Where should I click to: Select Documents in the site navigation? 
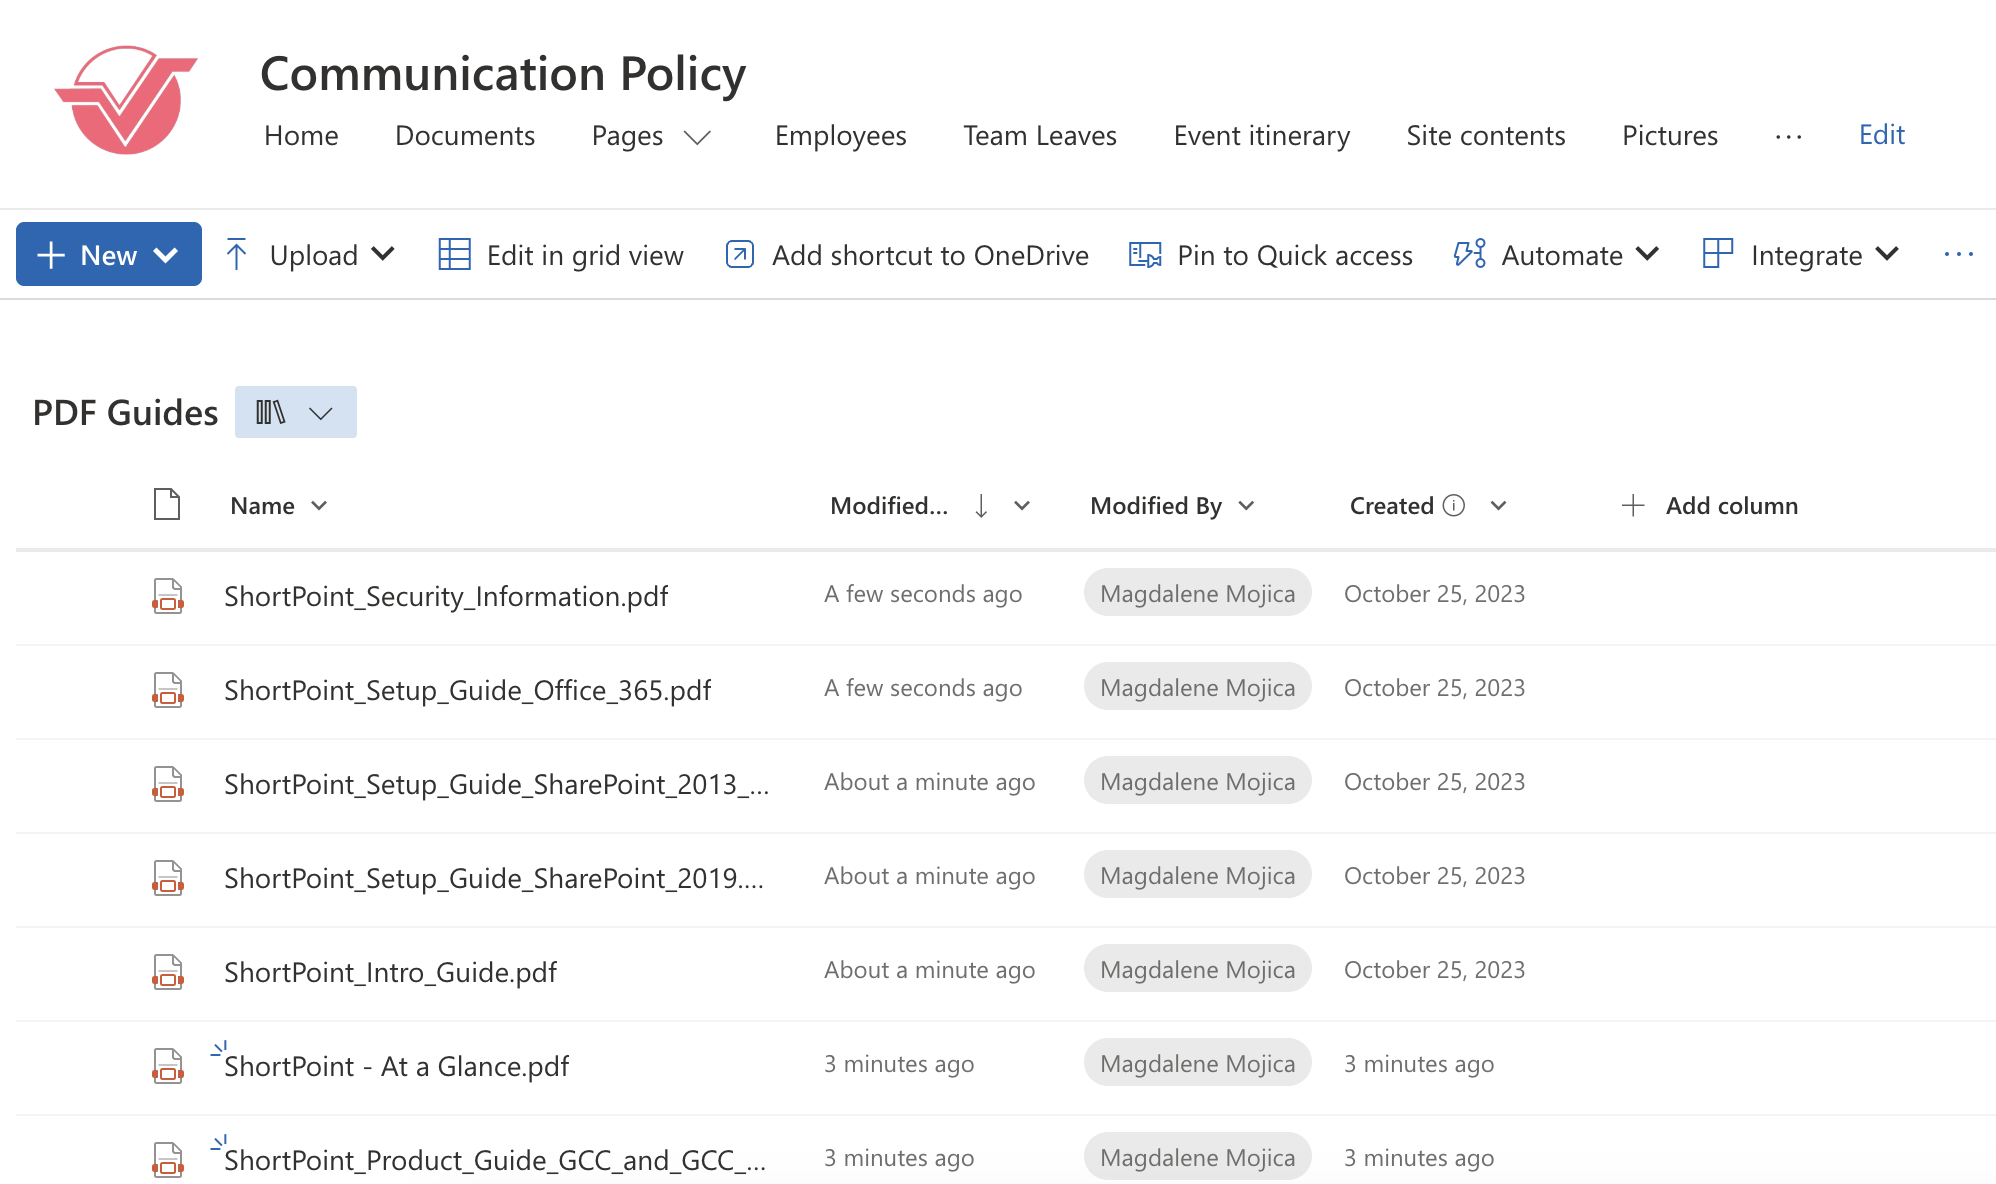click(x=464, y=136)
